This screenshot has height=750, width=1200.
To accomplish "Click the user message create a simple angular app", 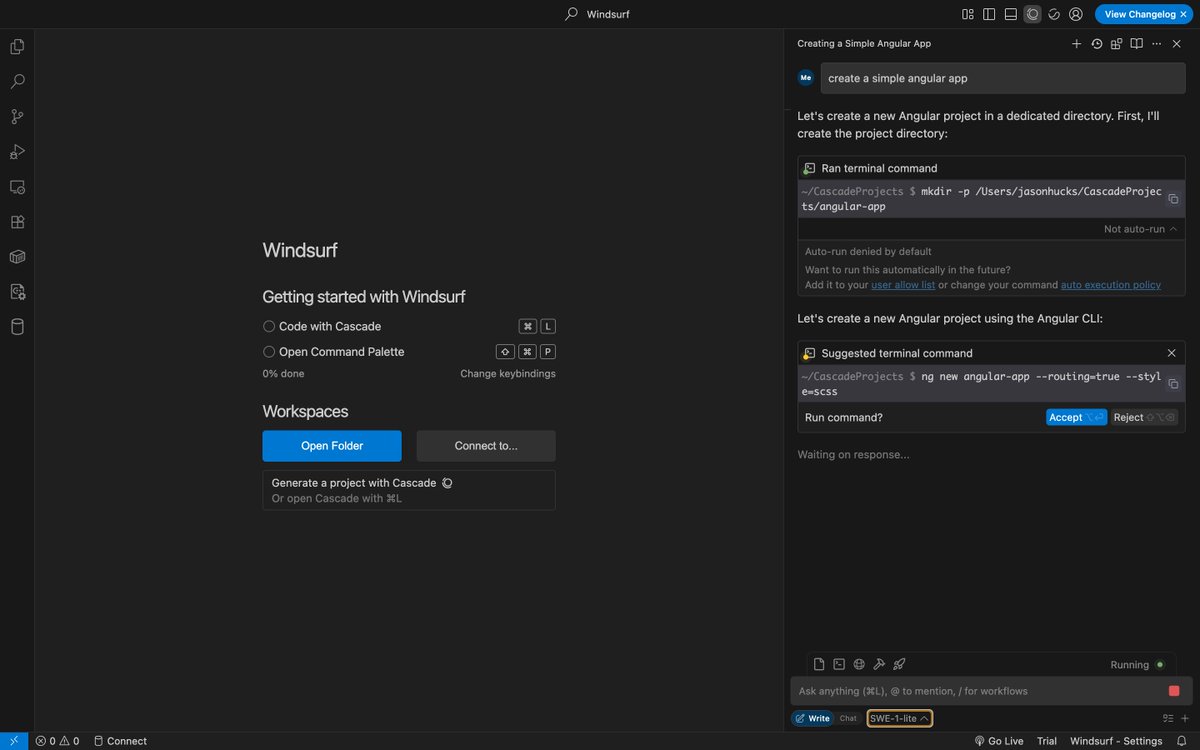I will 1003,78.
